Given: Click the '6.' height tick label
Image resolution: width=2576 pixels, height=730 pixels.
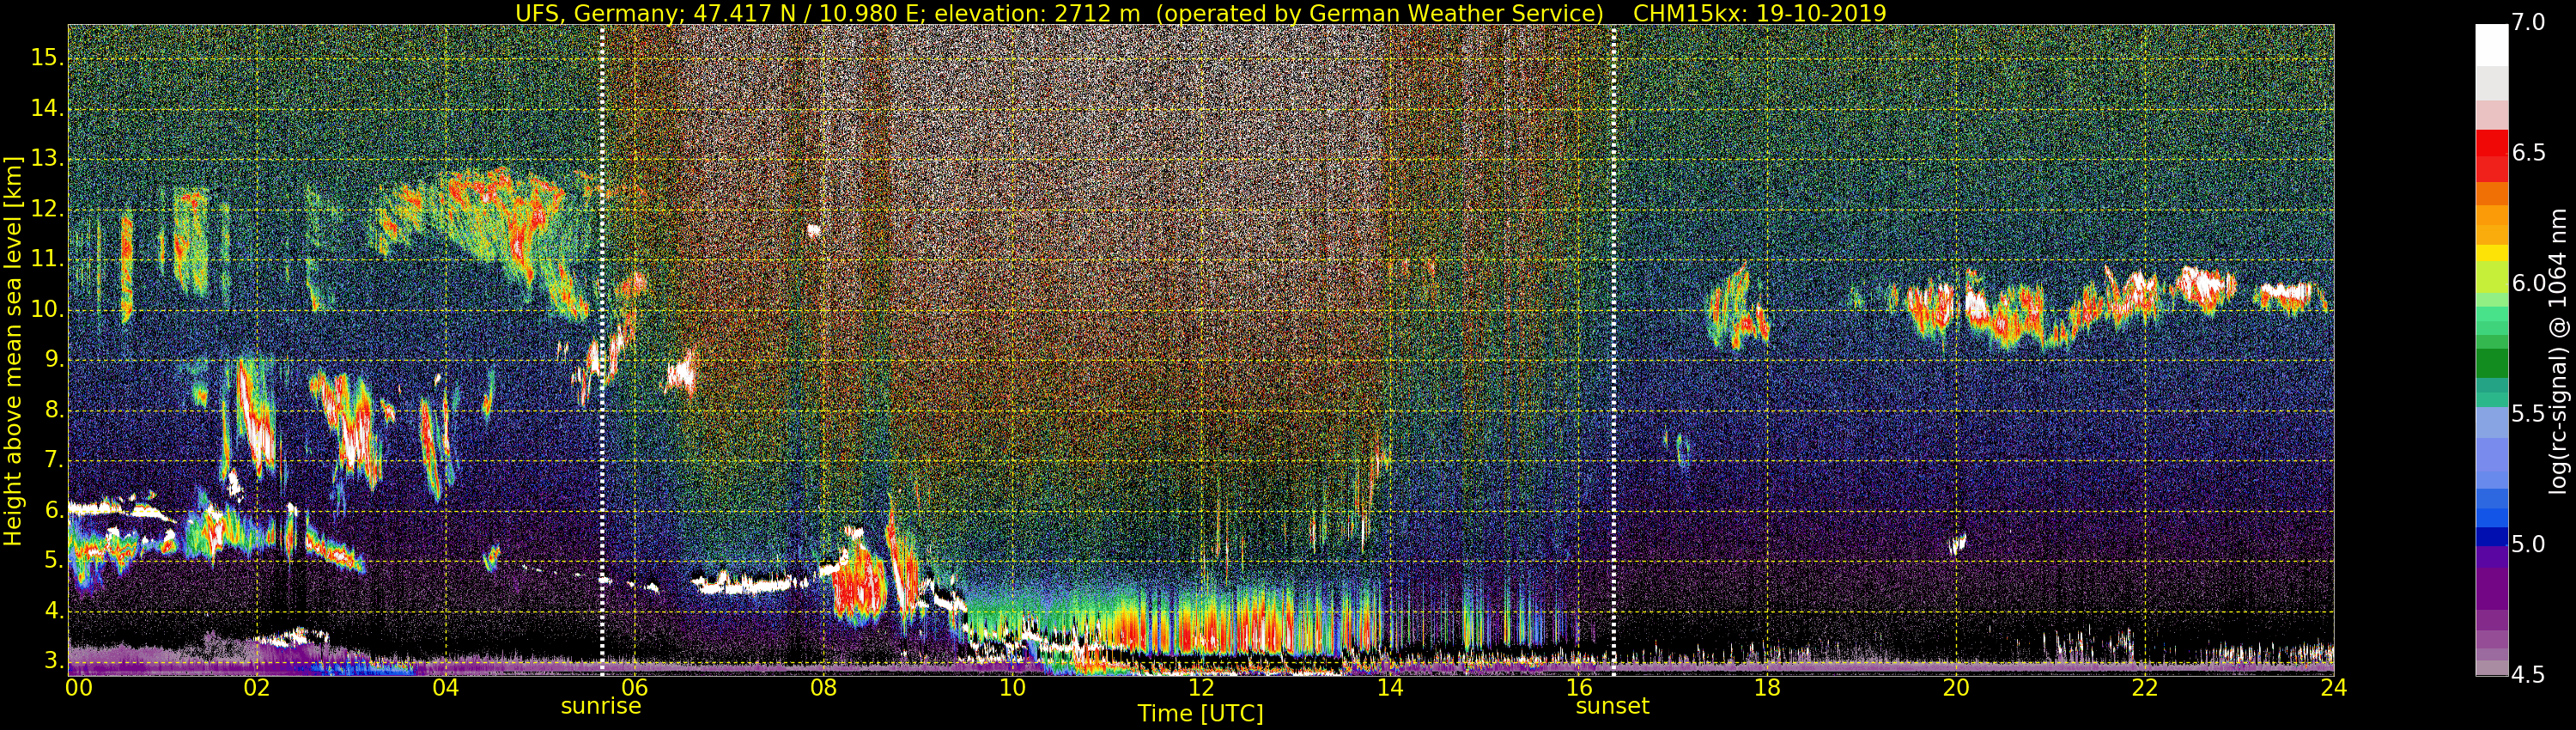Looking at the screenshot, I should pos(54,511).
